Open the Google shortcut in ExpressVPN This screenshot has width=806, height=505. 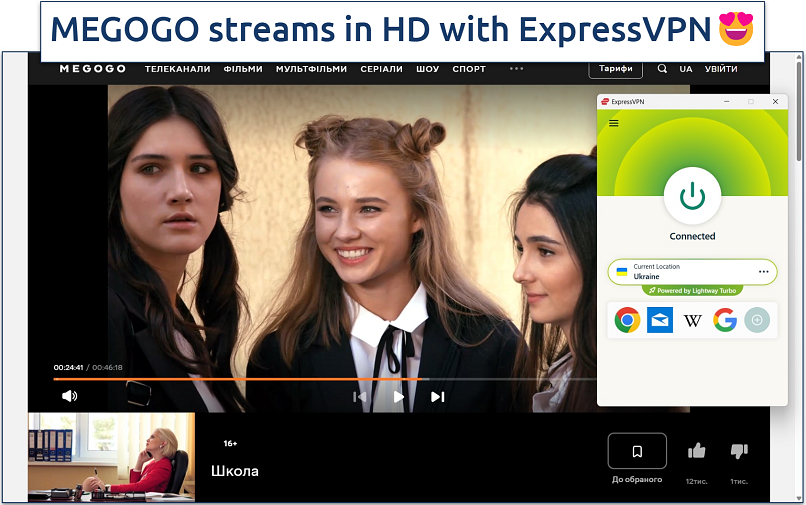click(x=725, y=320)
